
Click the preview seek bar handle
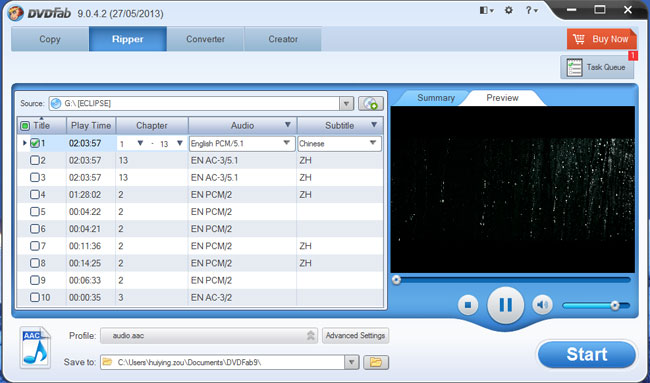[397, 280]
